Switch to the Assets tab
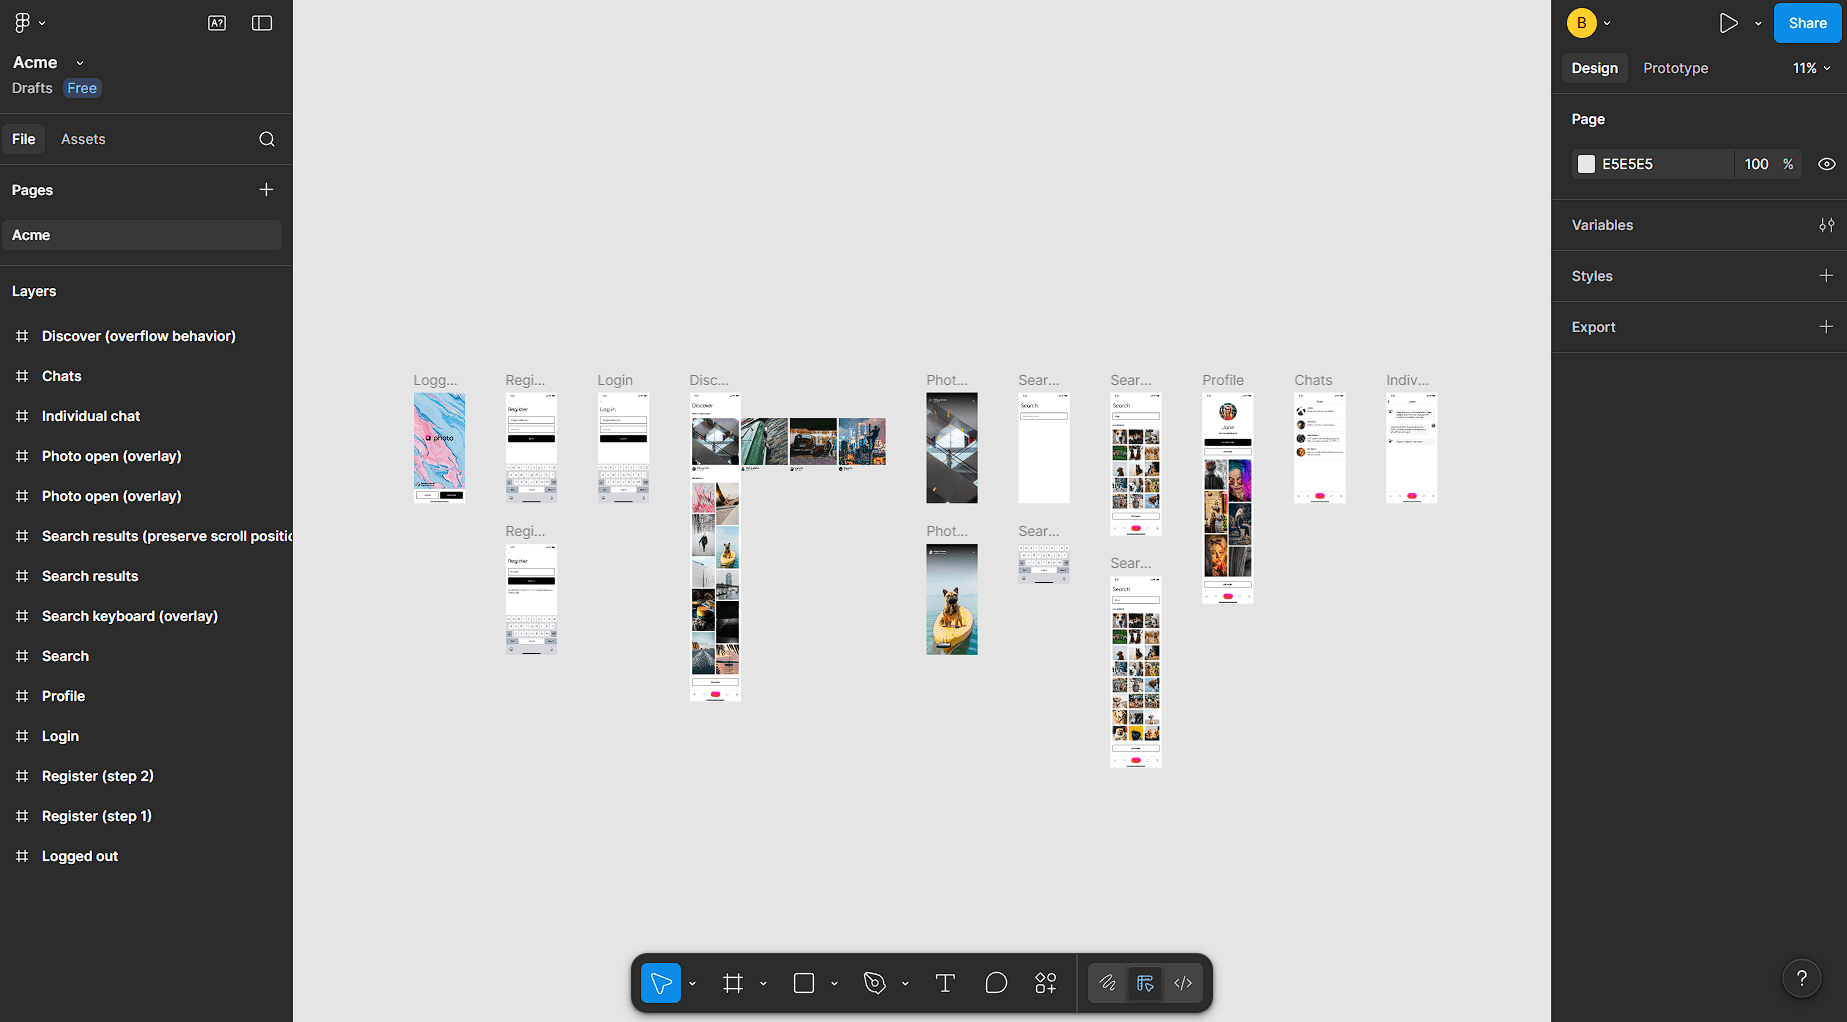Viewport: 1847px width, 1022px height. [83, 139]
